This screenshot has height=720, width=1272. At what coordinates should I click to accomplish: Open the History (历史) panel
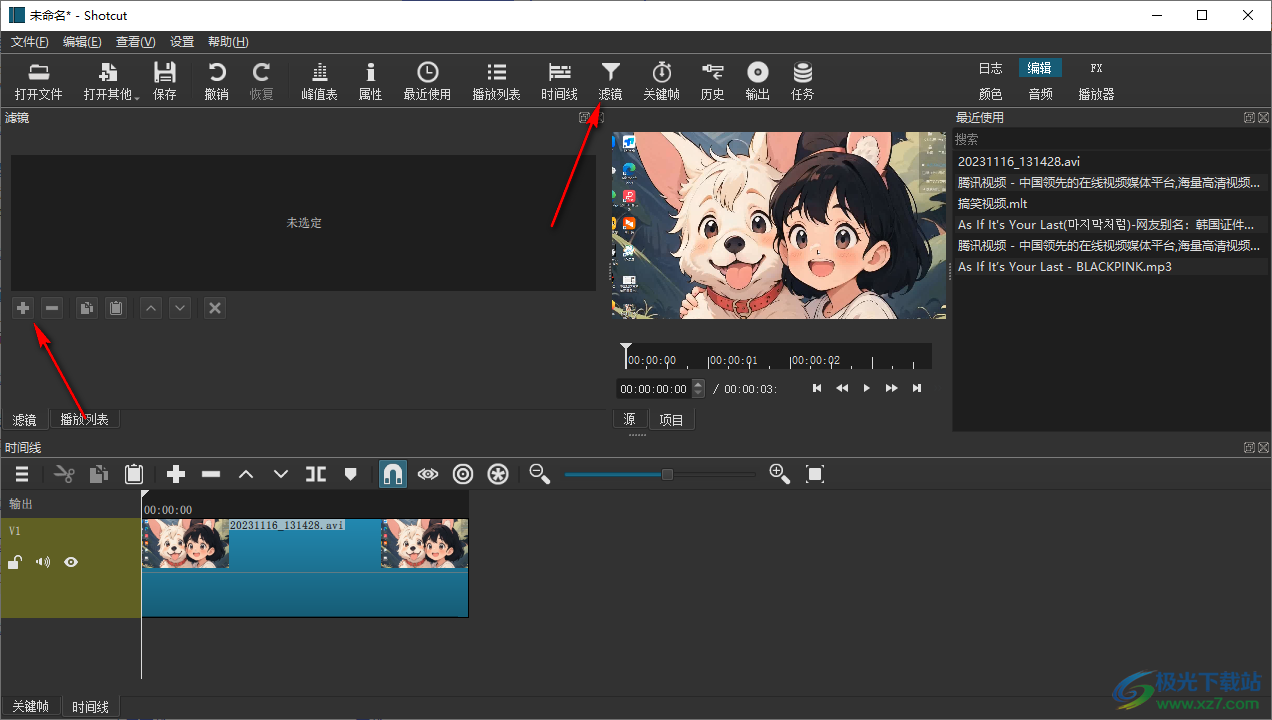coord(712,81)
